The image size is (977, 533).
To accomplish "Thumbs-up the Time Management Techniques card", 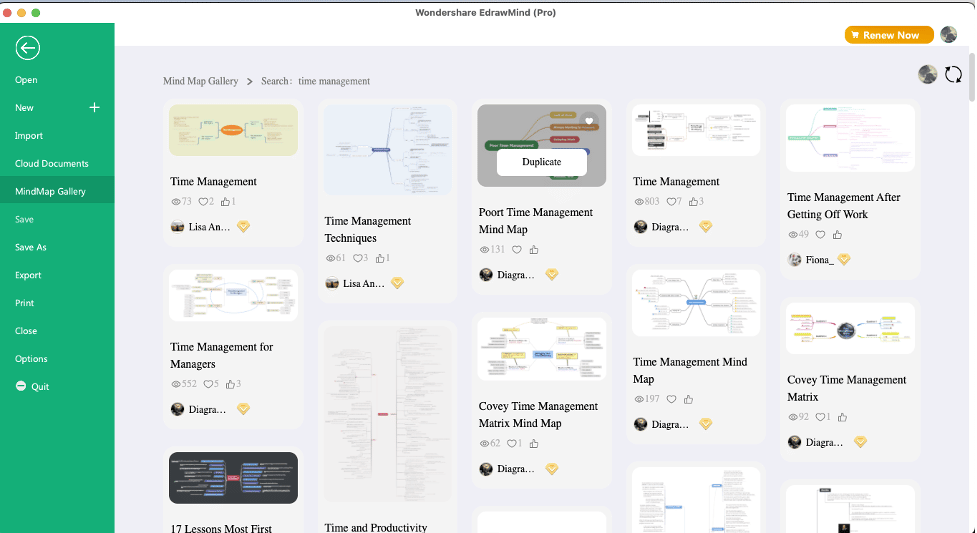I will coord(379,258).
